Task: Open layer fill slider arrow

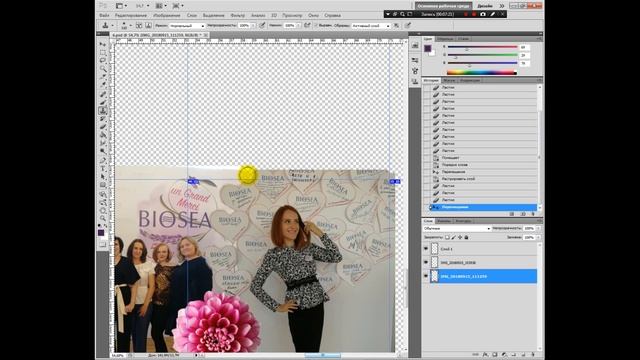Action: click(x=539, y=237)
